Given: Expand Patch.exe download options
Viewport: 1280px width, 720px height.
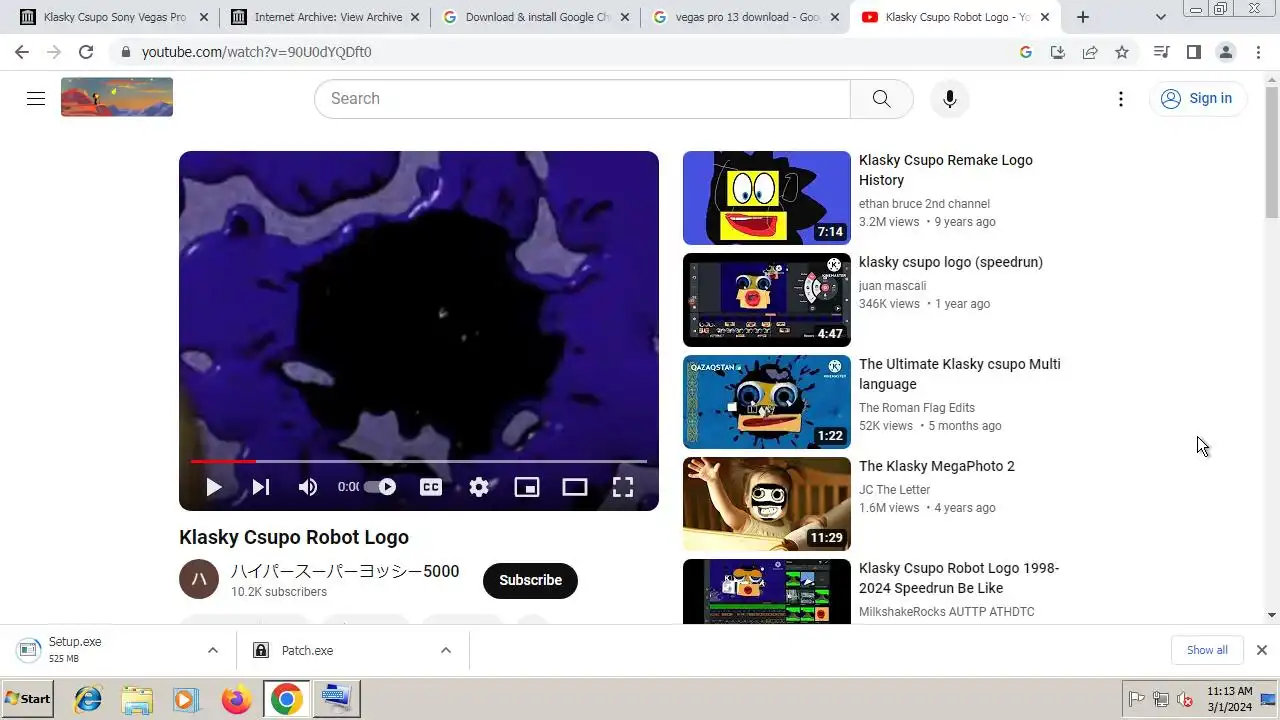Looking at the screenshot, I should point(446,650).
